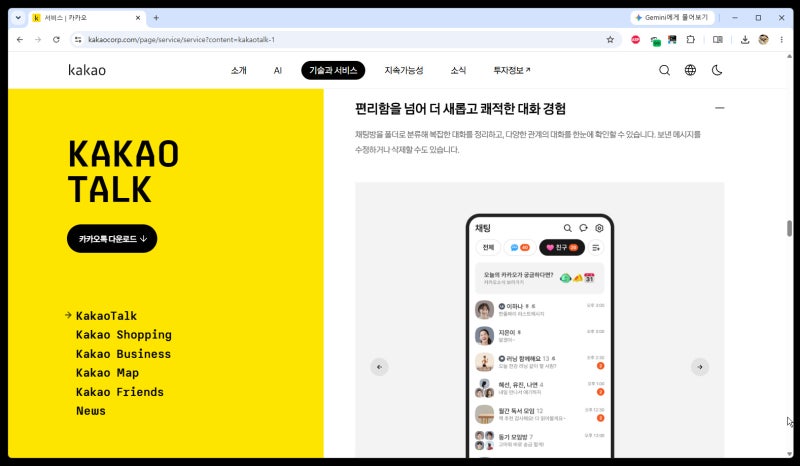This screenshot has width=800, height=466.
Task: Open the Extensions puzzle icon
Action: [x=690, y=39]
